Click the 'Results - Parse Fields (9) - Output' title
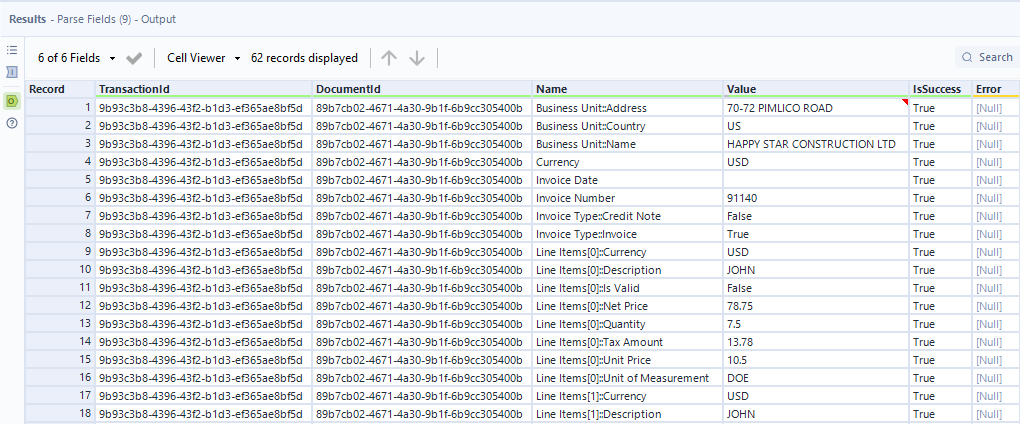This screenshot has width=1020, height=424. click(92, 20)
